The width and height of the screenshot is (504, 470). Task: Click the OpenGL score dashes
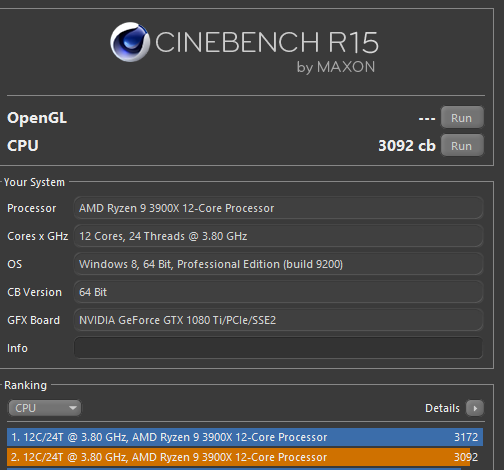(427, 118)
